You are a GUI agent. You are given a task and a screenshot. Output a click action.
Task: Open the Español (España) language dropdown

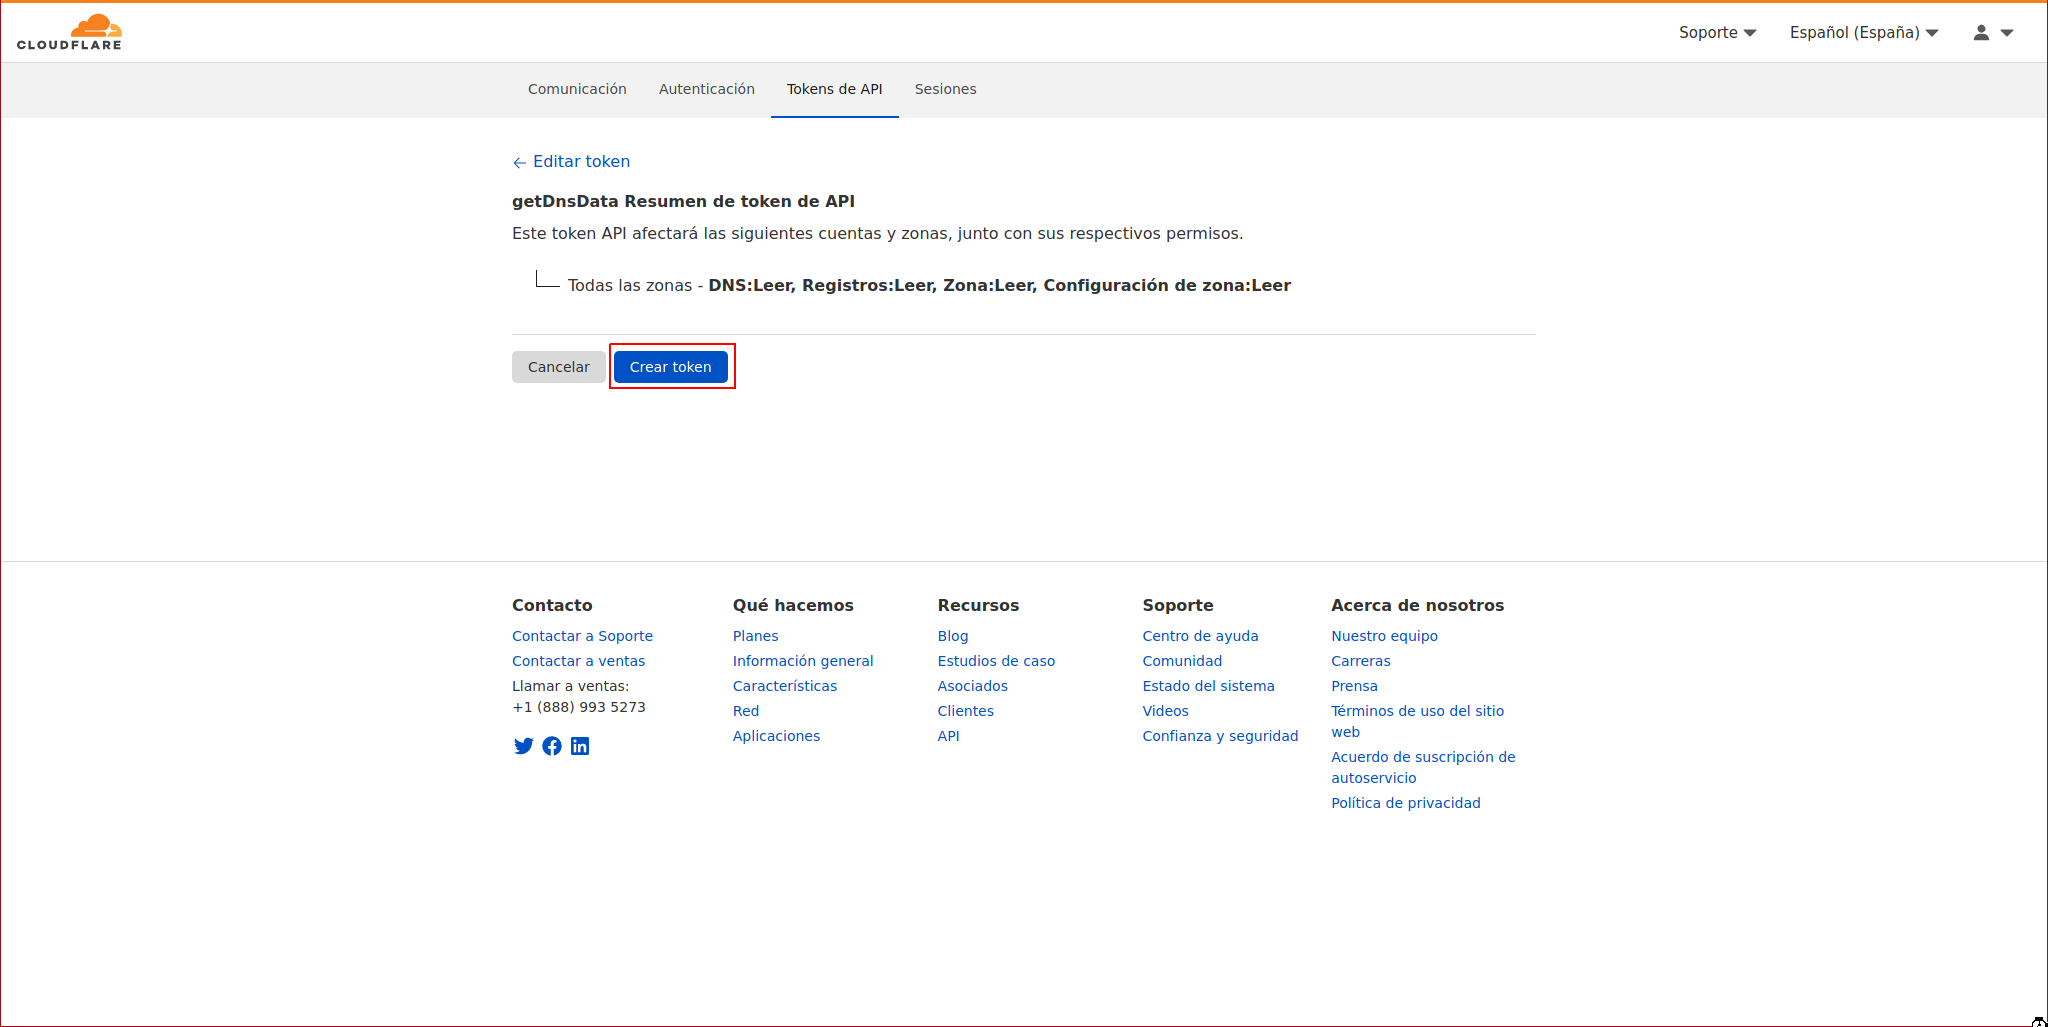[x=1863, y=33]
